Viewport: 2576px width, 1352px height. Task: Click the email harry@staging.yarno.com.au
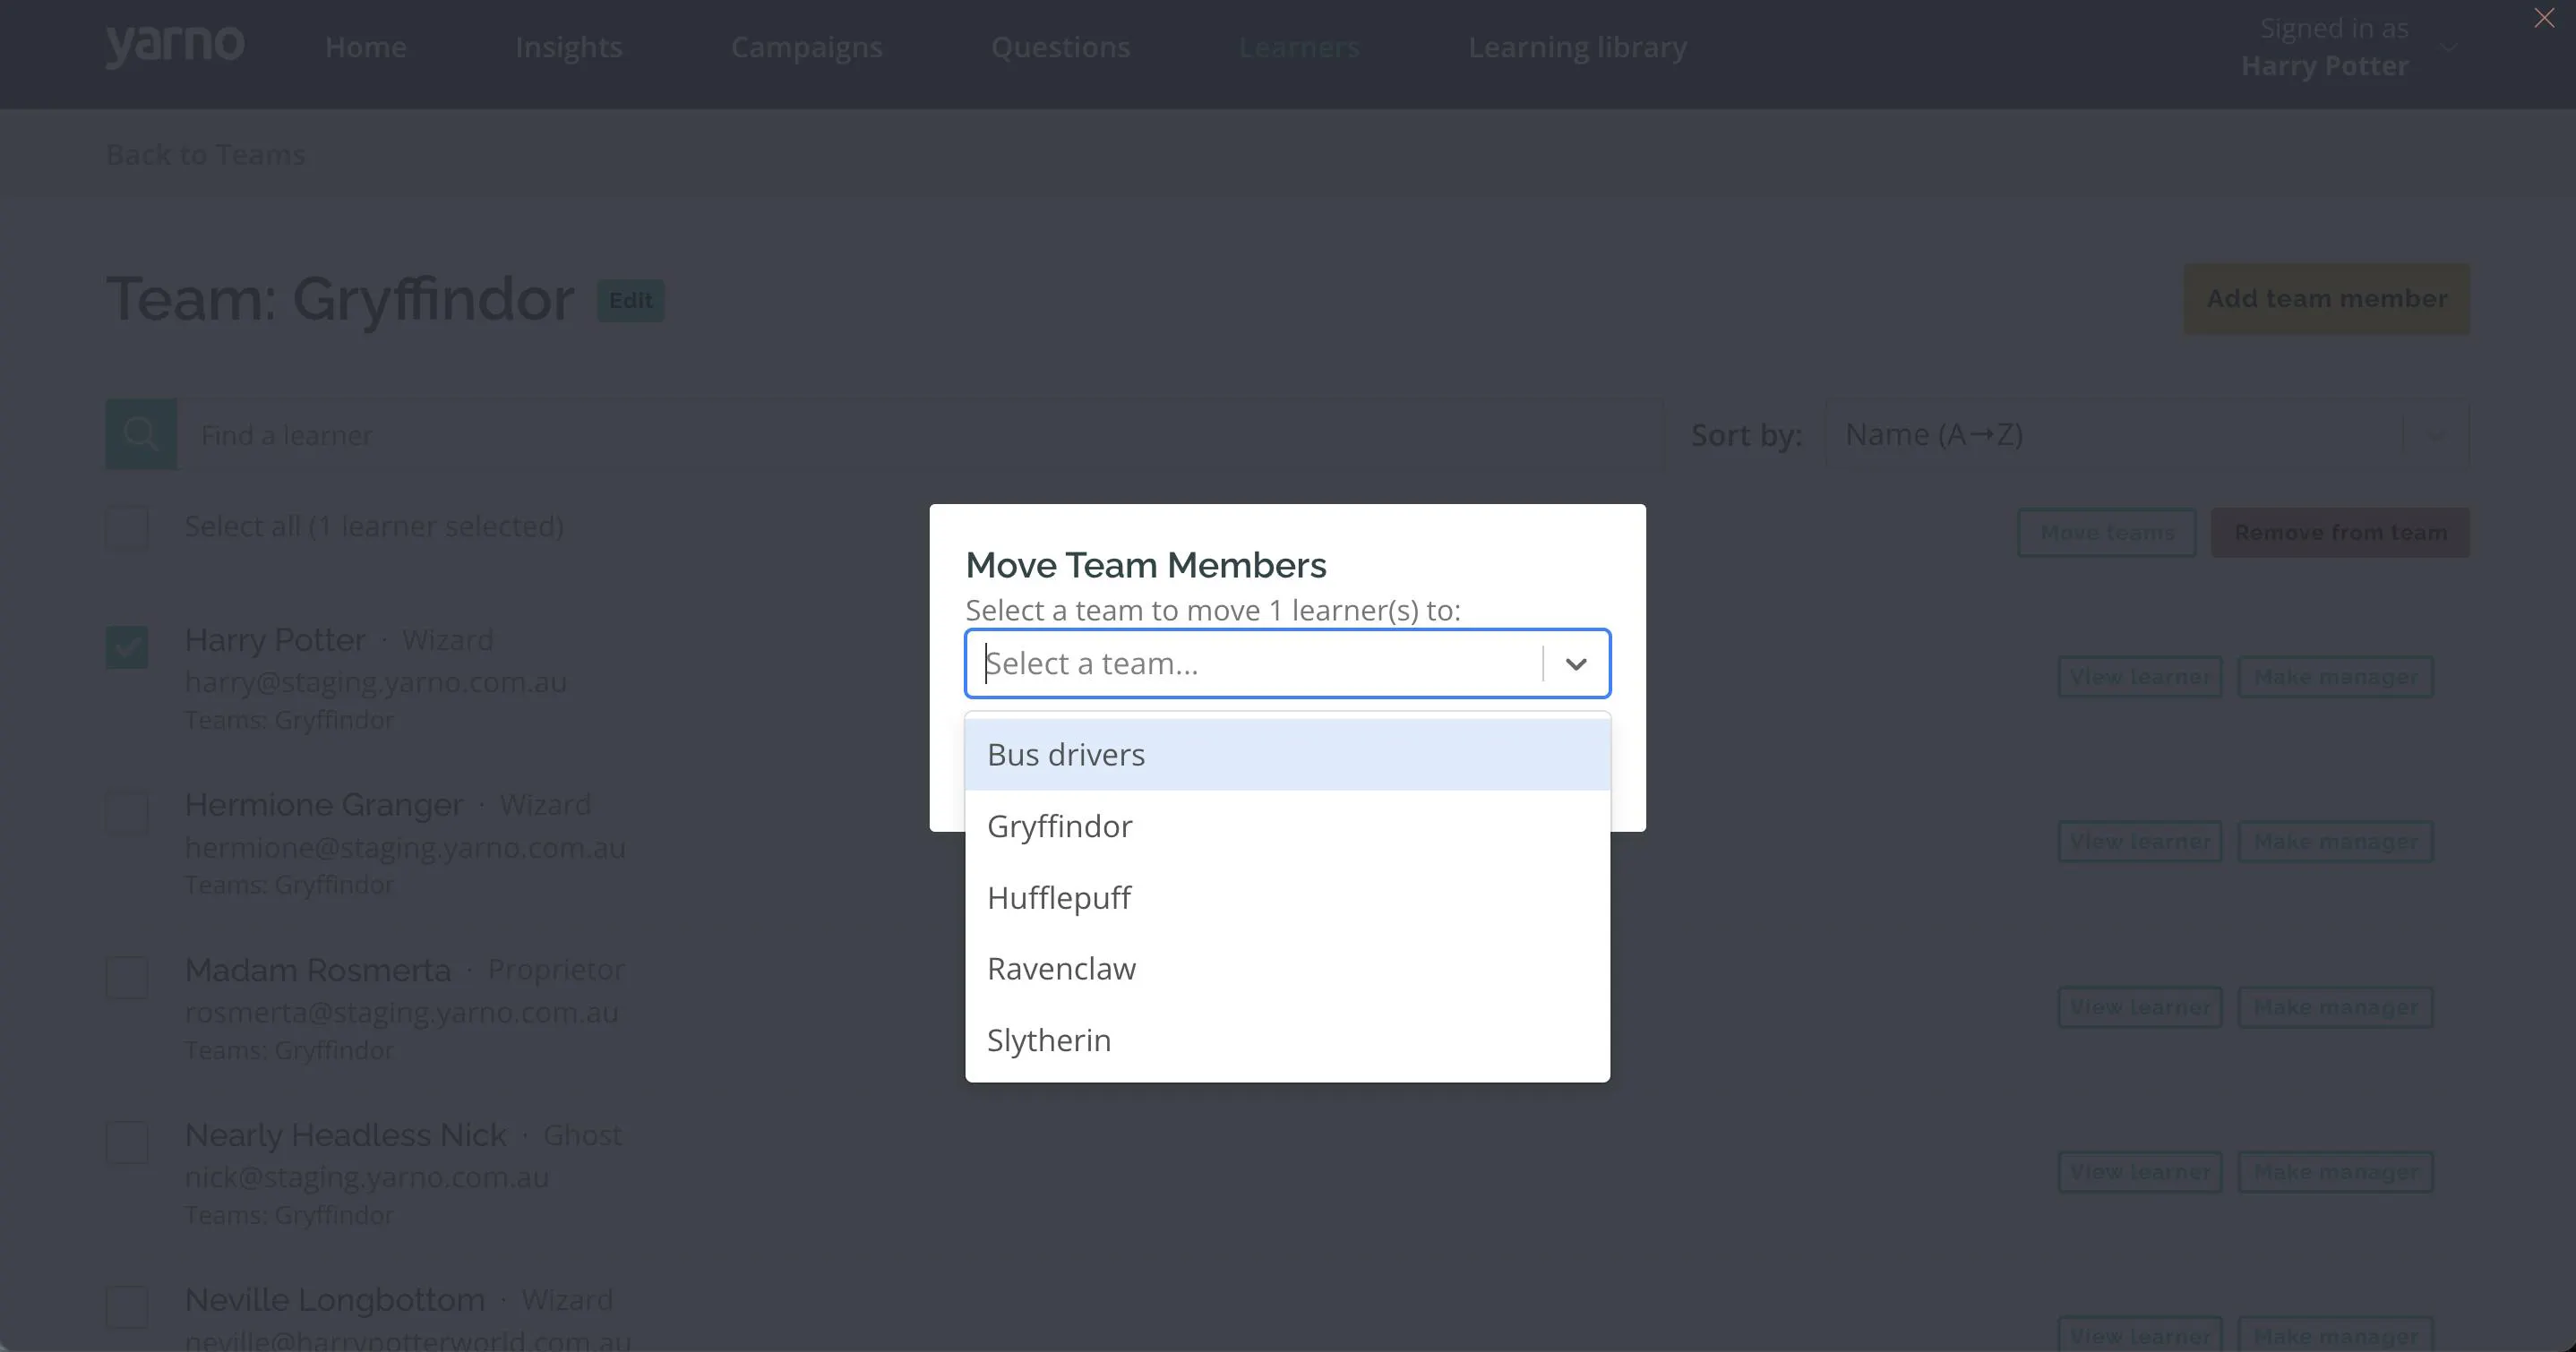pyautogui.click(x=376, y=682)
